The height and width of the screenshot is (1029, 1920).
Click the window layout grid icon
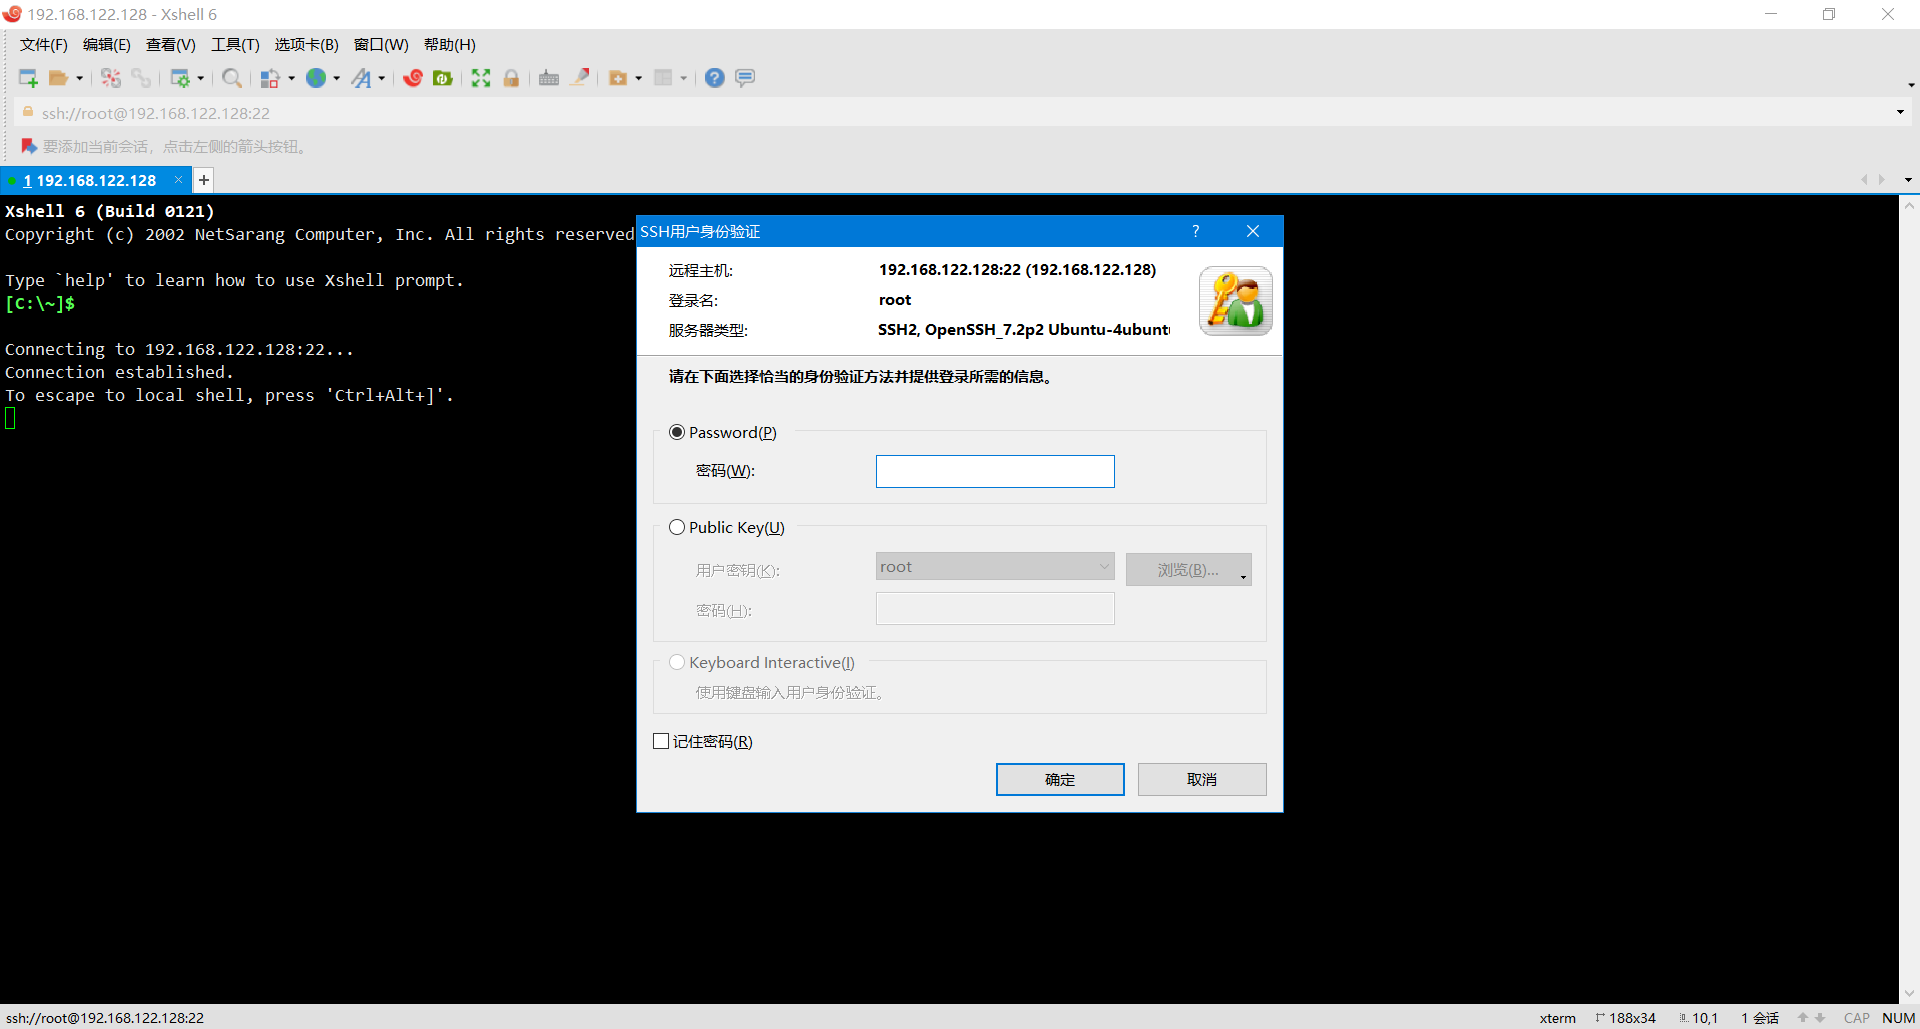tap(663, 78)
